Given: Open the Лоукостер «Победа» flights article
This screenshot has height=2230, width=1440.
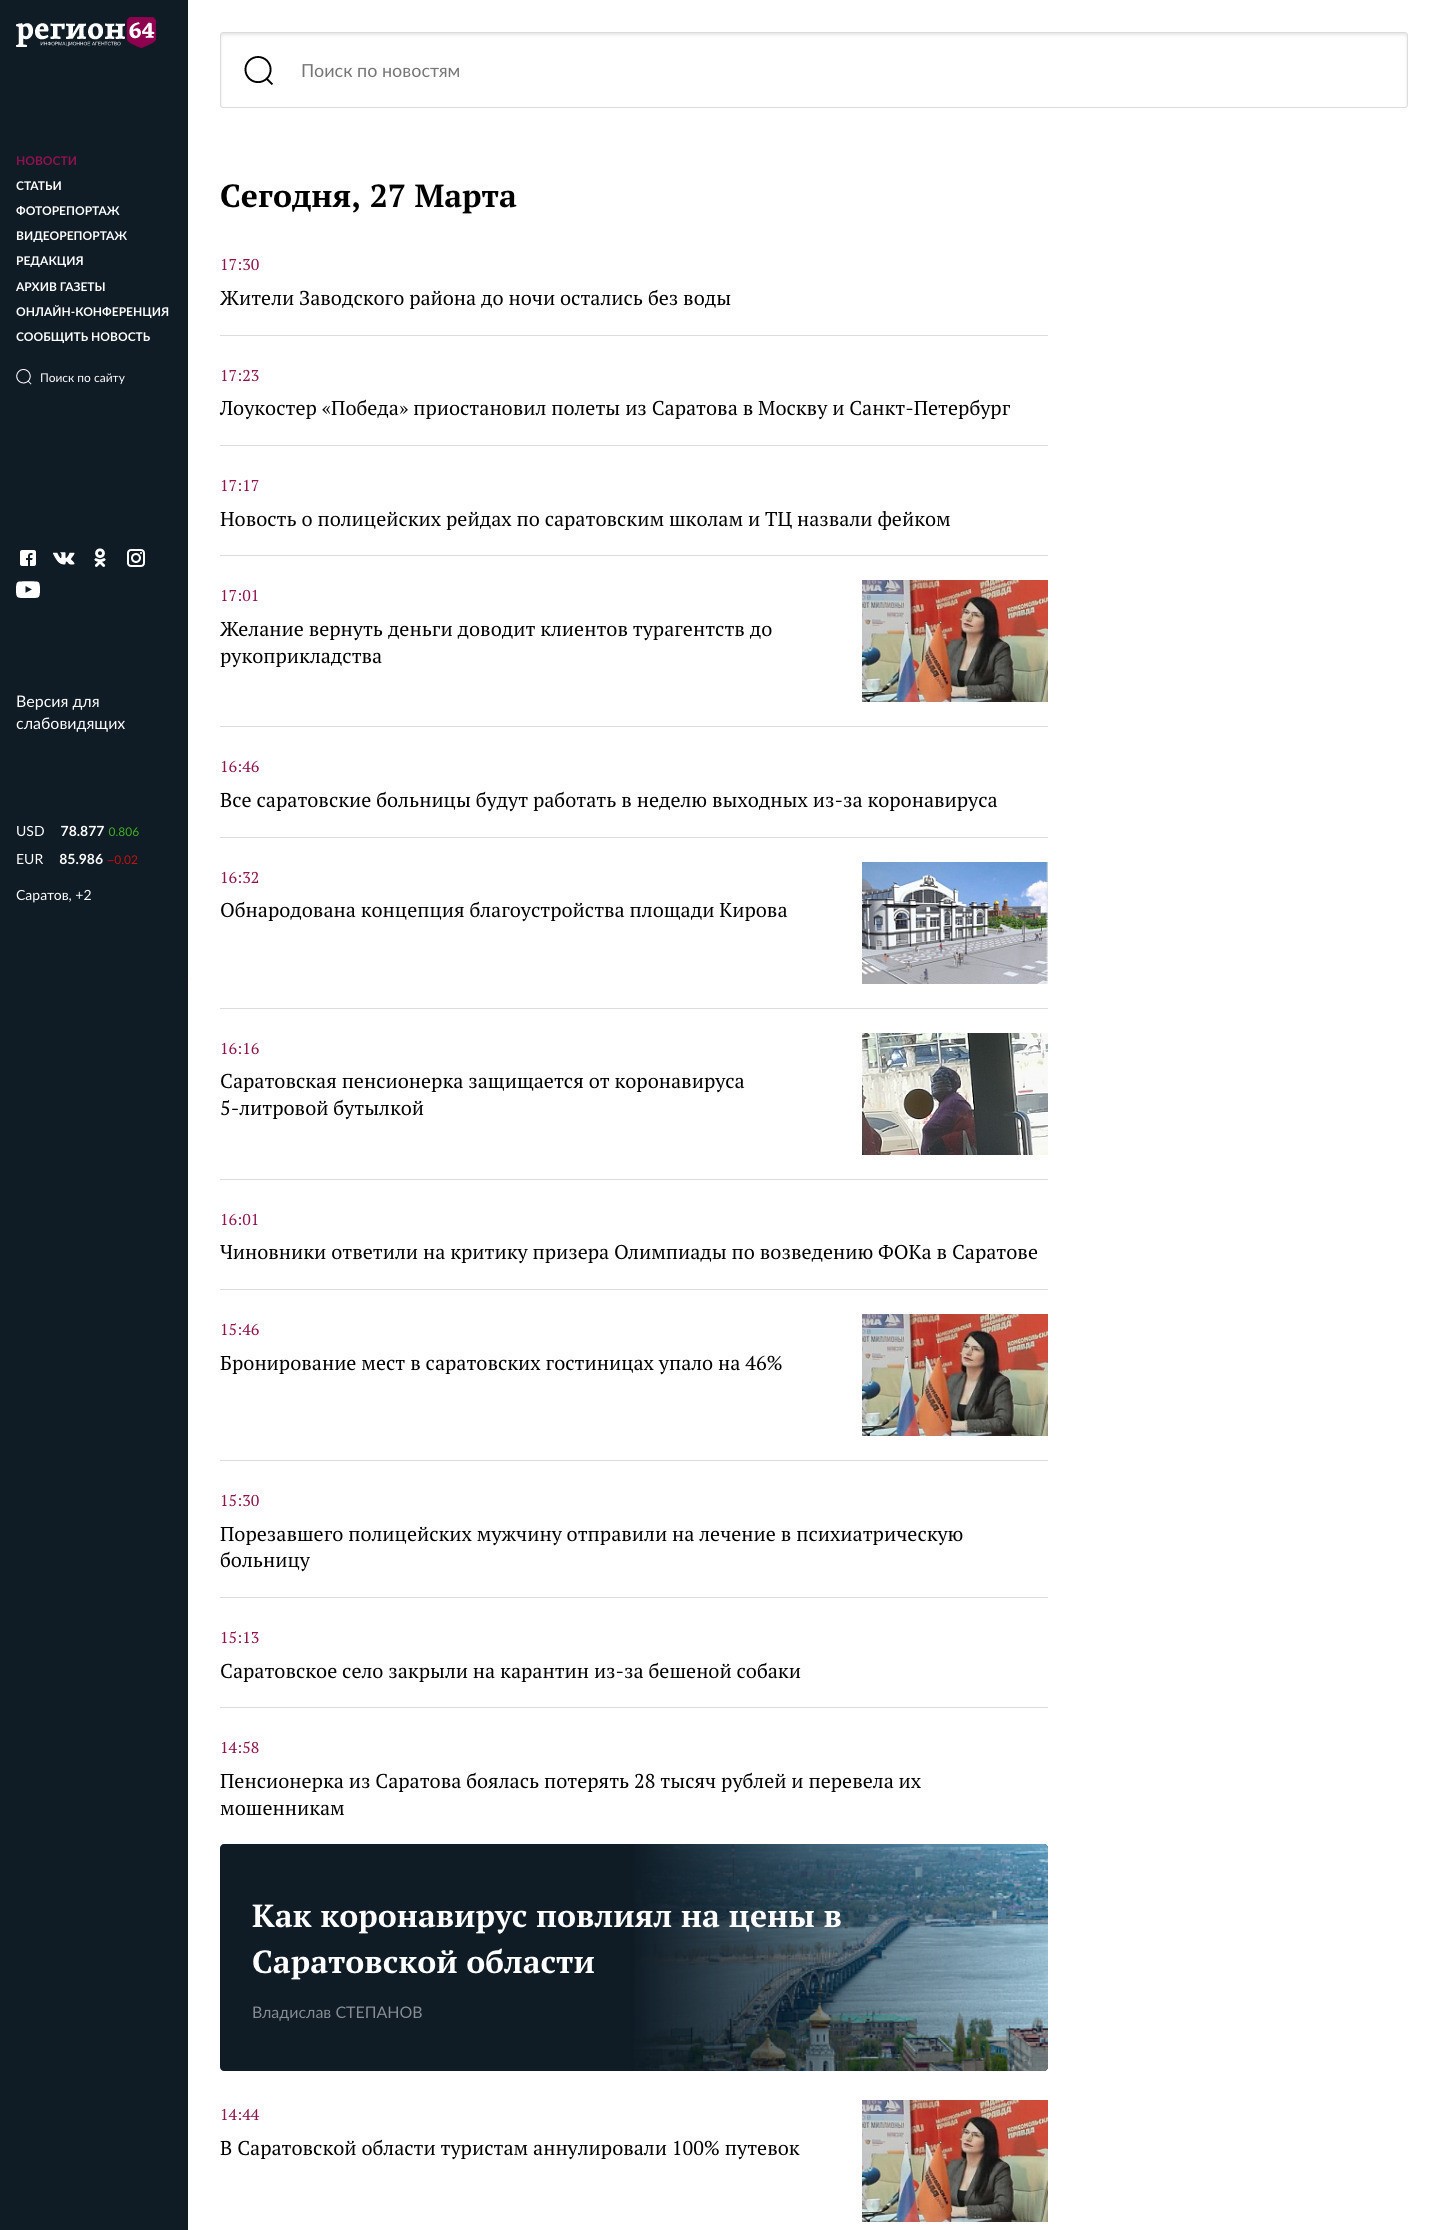Looking at the screenshot, I should pos(614,409).
